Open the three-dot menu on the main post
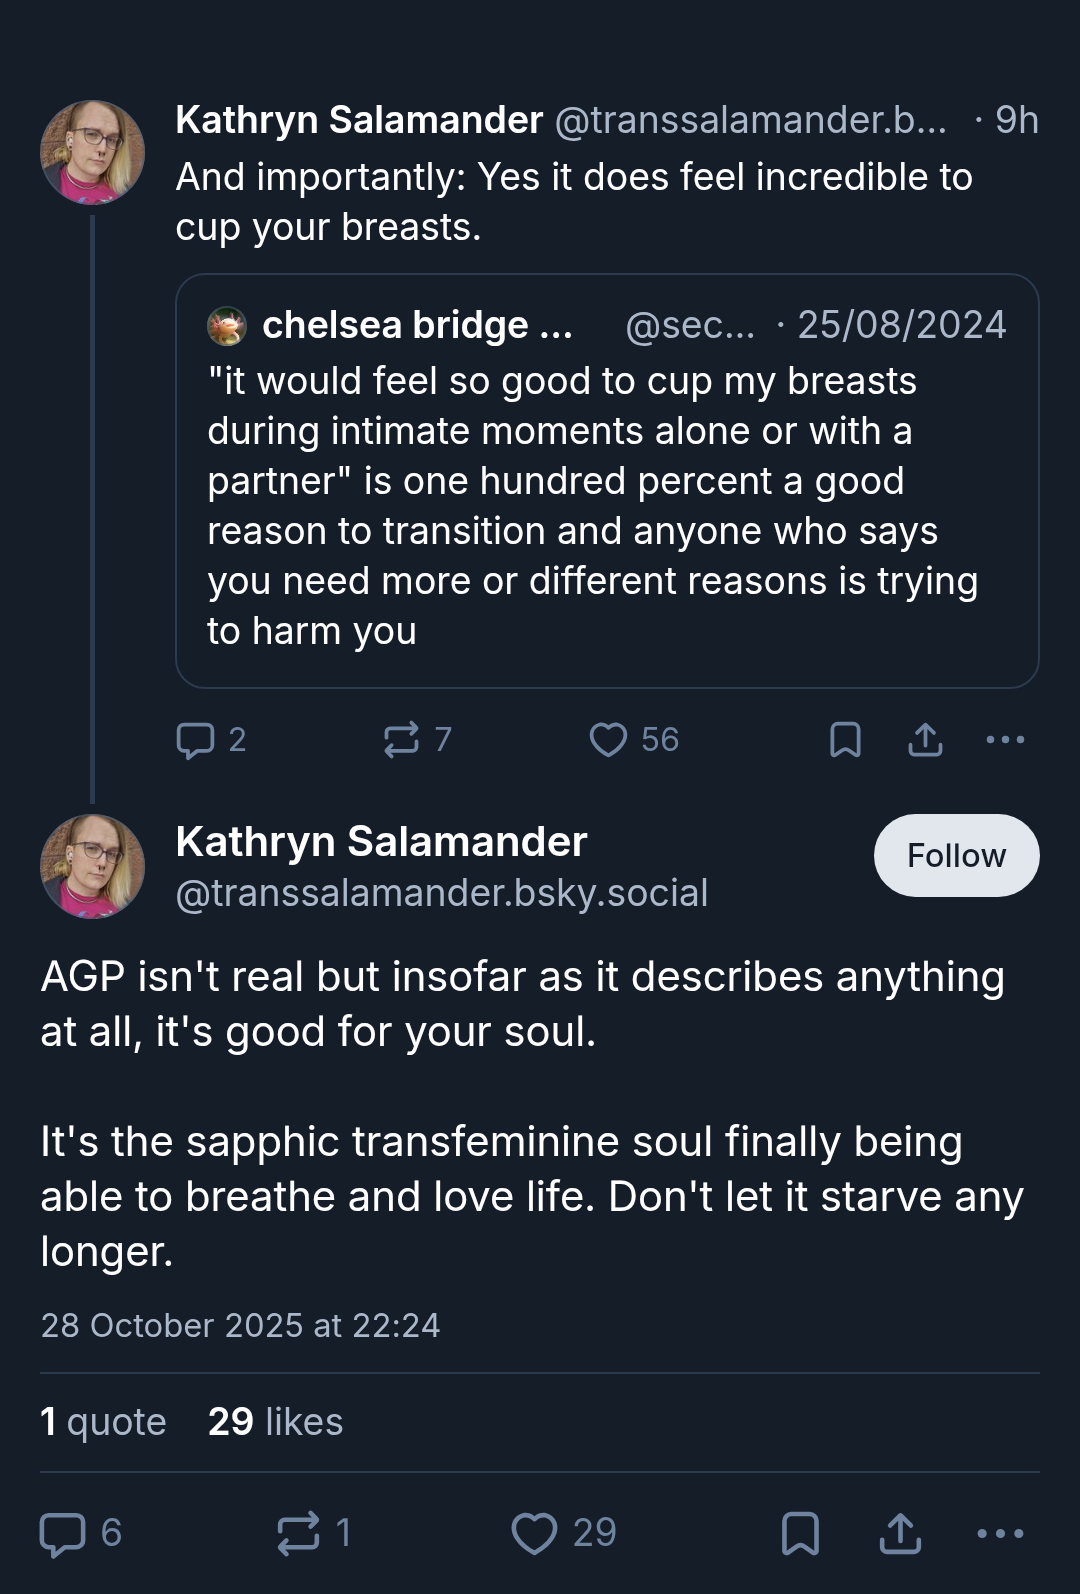This screenshot has height=1594, width=1080. [1000, 1533]
